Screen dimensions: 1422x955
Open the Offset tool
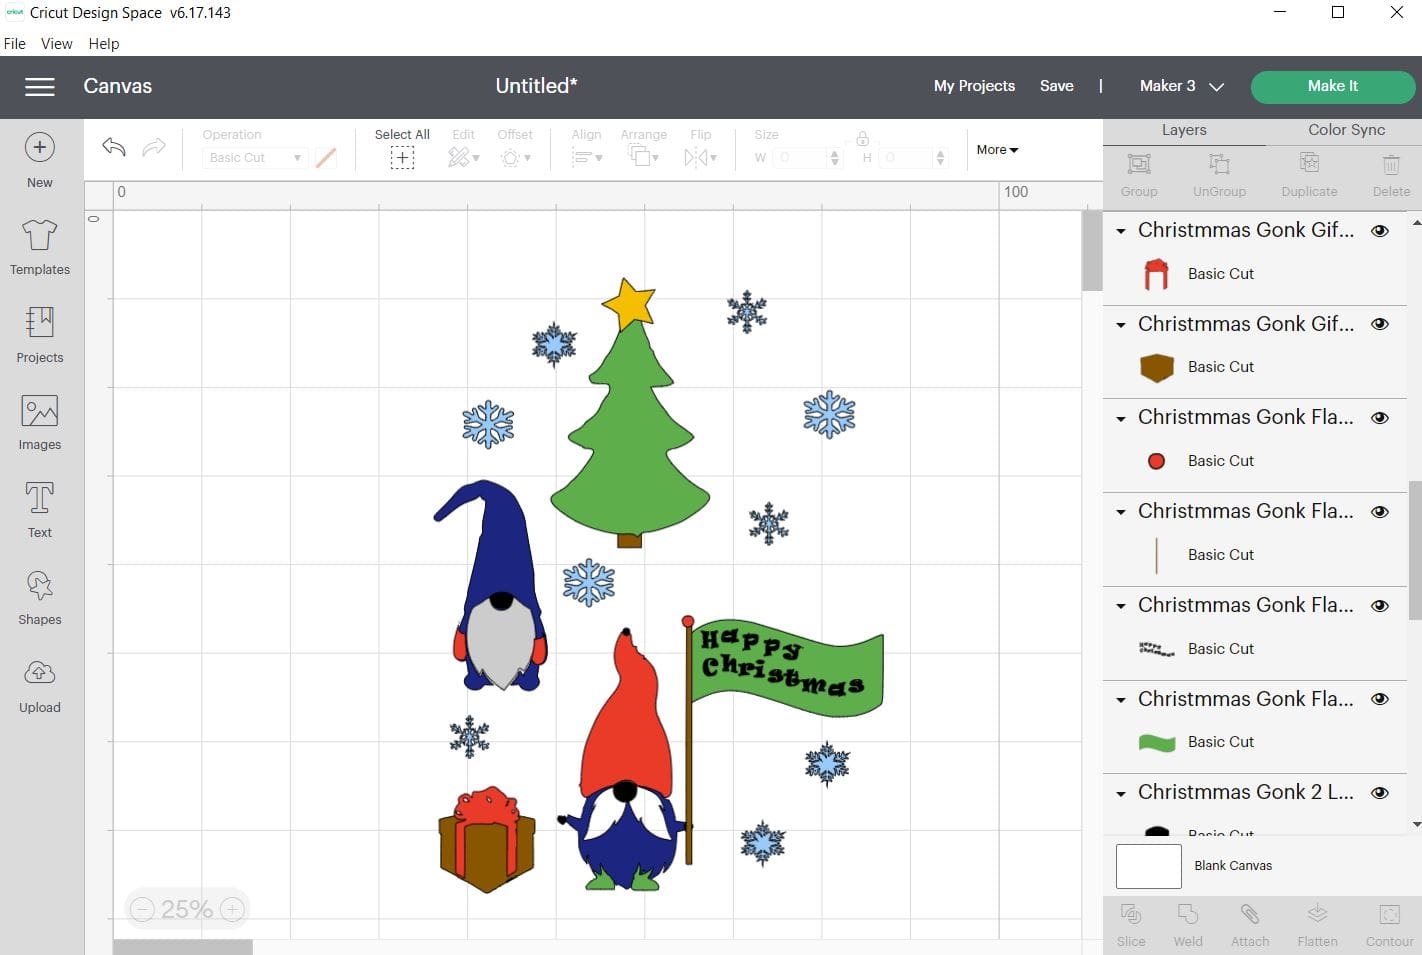[515, 149]
